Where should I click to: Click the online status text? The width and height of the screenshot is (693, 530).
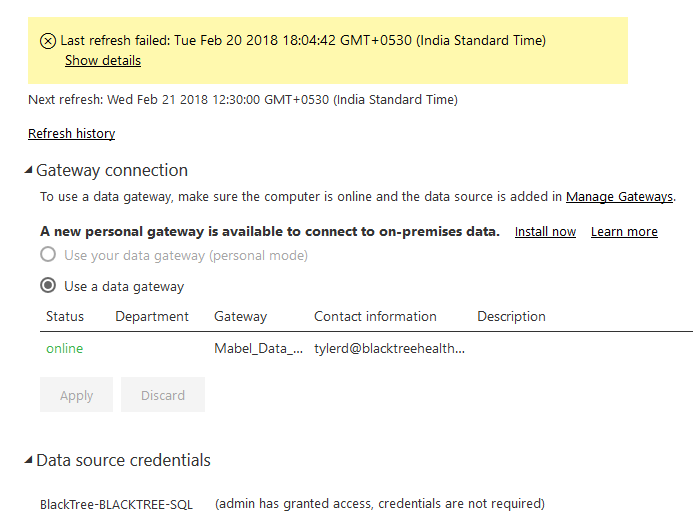pos(65,348)
